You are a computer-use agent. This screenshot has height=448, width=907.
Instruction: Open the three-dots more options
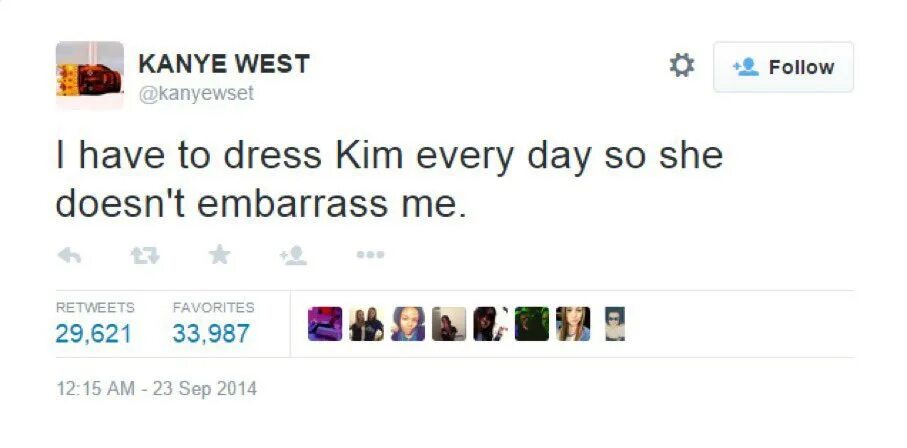pyautogui.click(x=370, y=254)
